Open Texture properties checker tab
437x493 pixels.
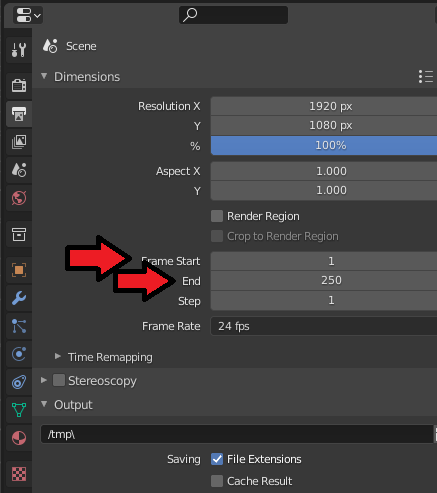pos(19,474)
